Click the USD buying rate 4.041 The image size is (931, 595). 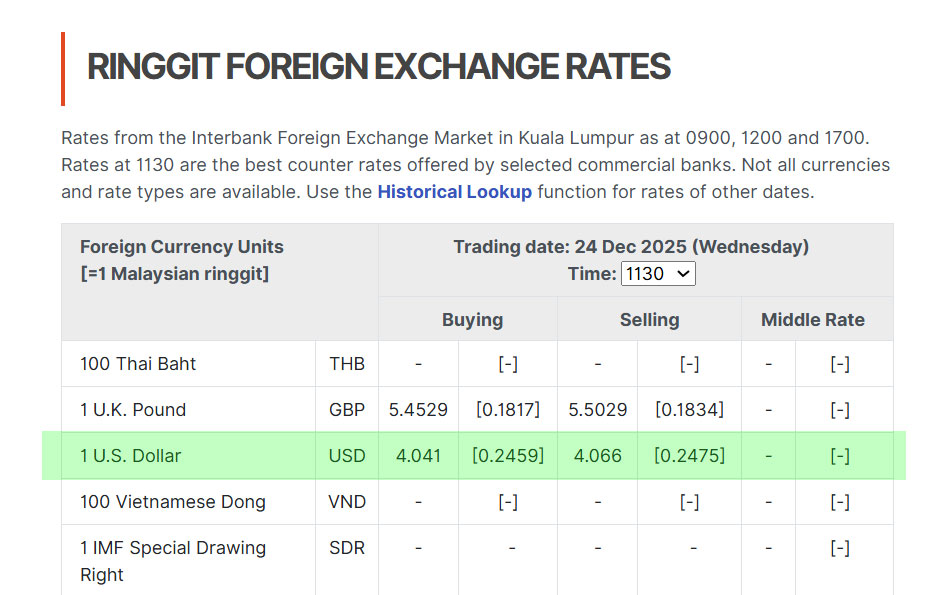[418, 456]
